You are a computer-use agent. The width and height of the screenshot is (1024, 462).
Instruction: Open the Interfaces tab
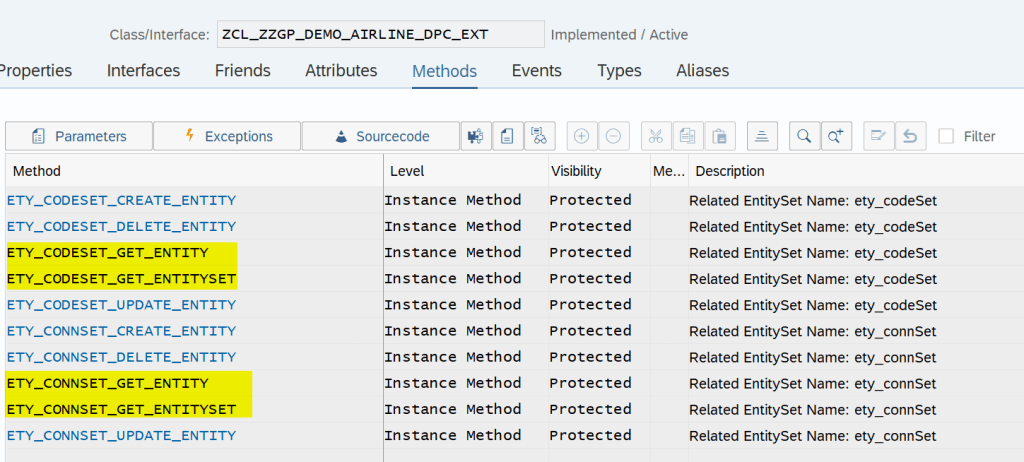[144, 71]
